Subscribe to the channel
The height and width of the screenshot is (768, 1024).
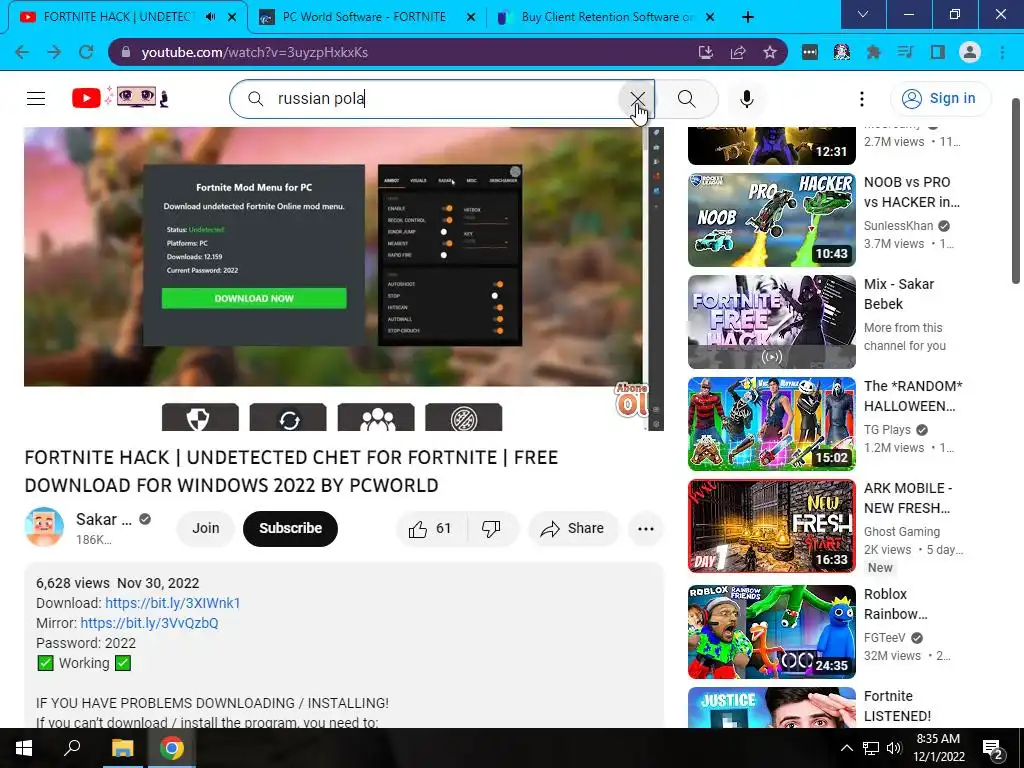pyautogui.click(x=291, y=528)
